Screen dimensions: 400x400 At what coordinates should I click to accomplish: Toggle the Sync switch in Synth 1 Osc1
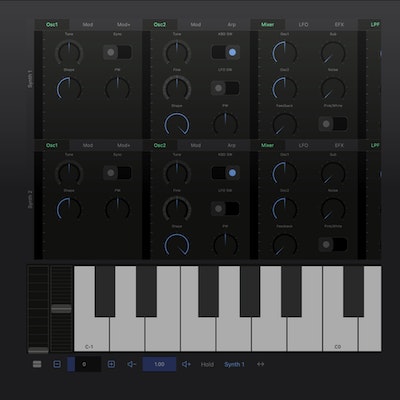click(x=117, y=52)
